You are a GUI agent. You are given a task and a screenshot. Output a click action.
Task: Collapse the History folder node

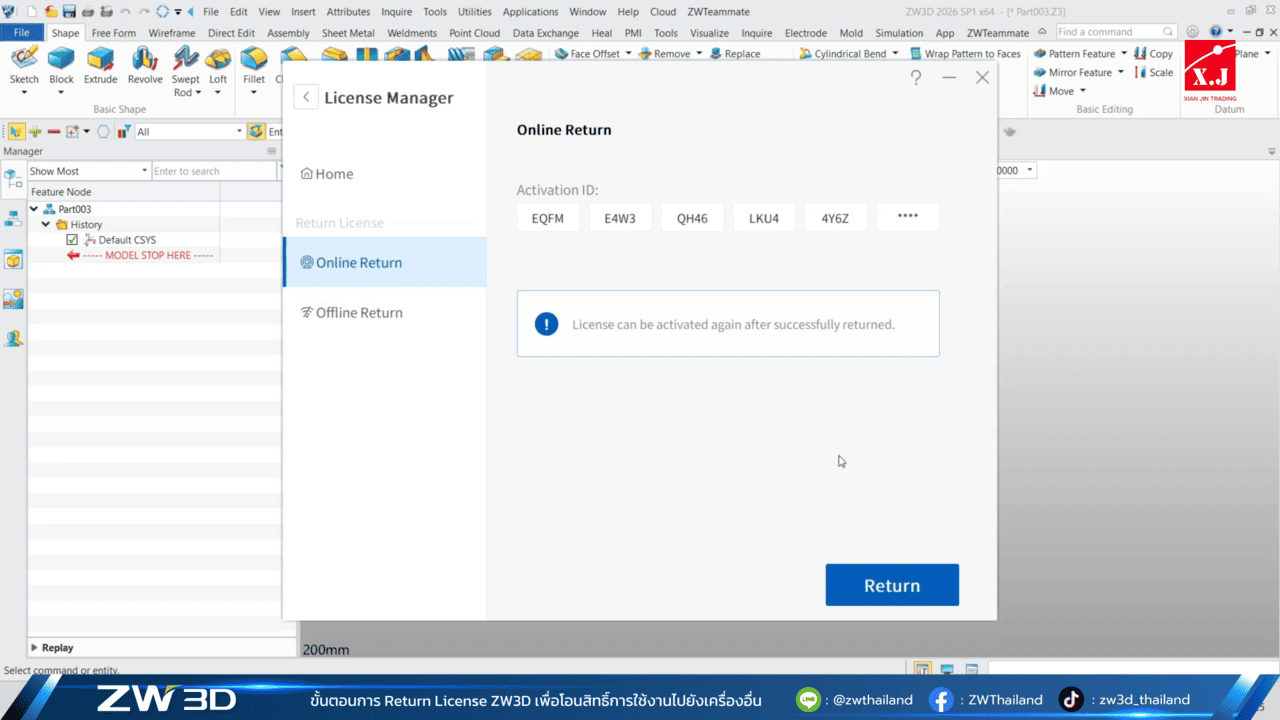coord(47,225)
